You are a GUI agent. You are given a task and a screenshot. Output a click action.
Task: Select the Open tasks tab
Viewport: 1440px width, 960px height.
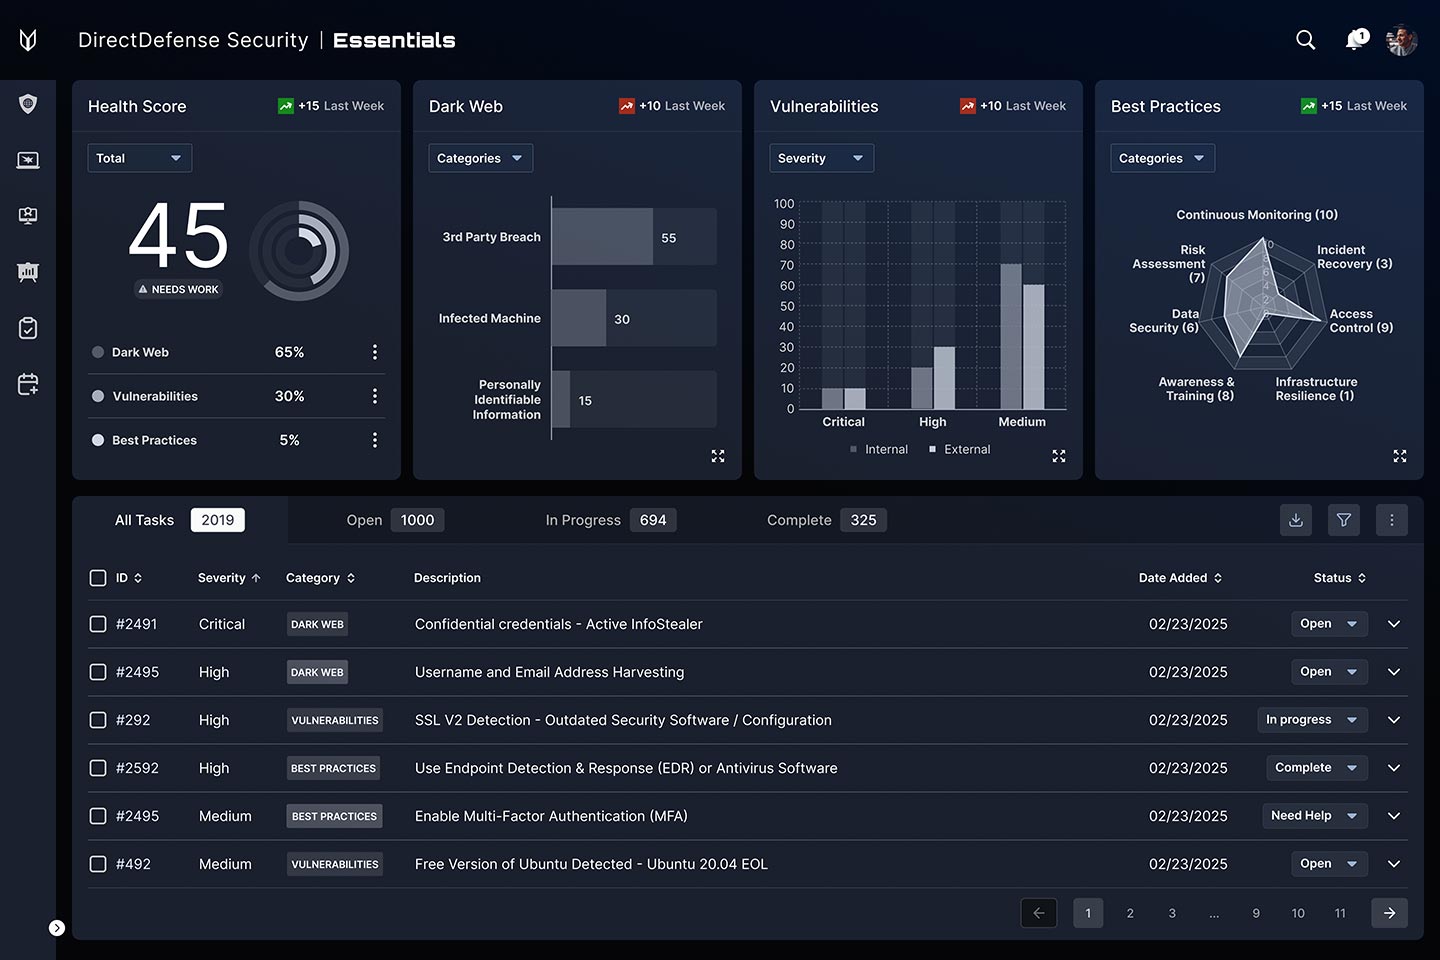(395, 520)
